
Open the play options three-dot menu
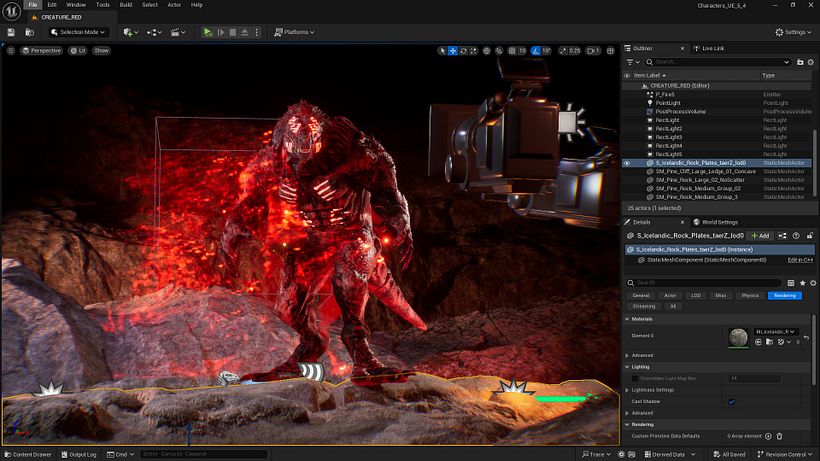256,32
